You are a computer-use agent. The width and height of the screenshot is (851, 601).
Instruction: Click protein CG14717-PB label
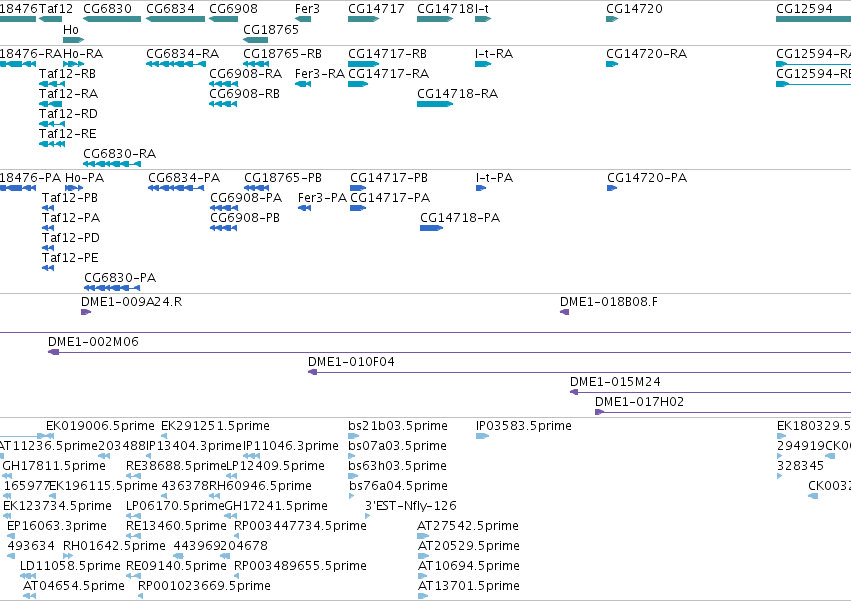pos(389,178)
